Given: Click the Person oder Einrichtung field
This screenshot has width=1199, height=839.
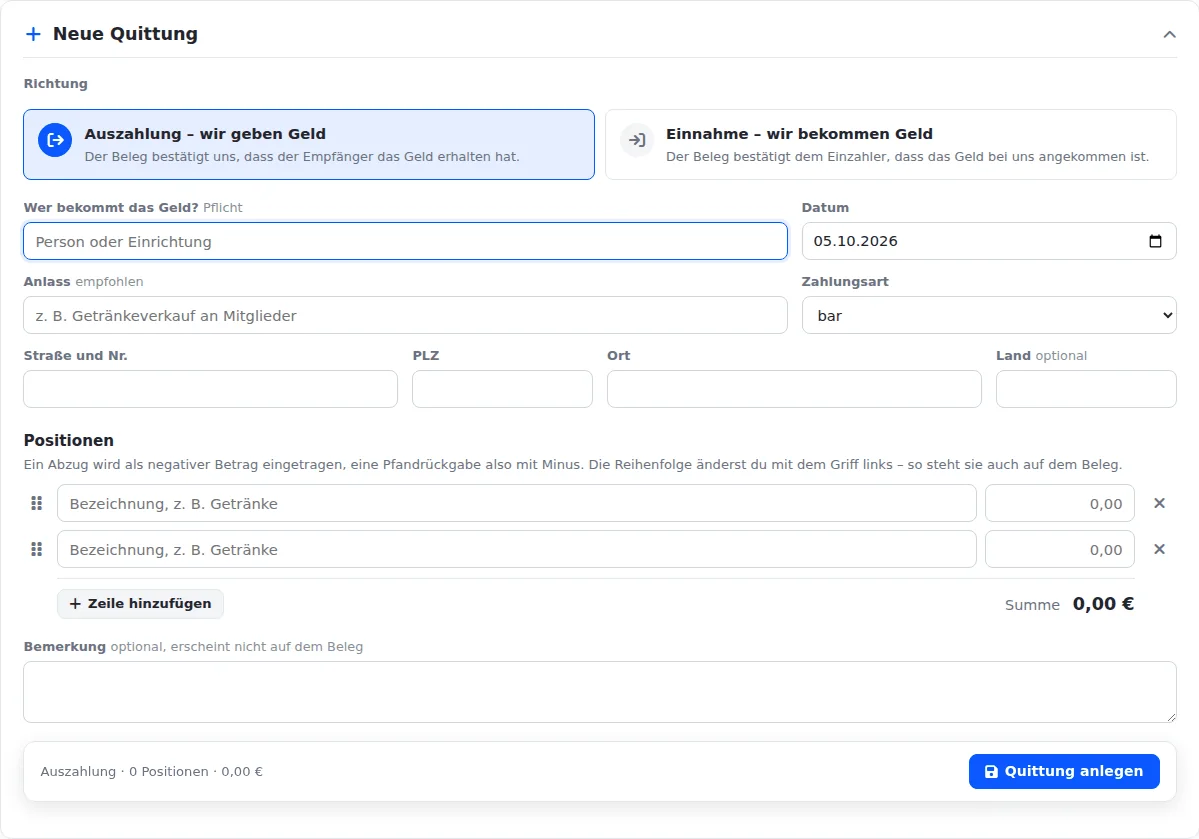Looking at the screenshot, I should (405, 242).
